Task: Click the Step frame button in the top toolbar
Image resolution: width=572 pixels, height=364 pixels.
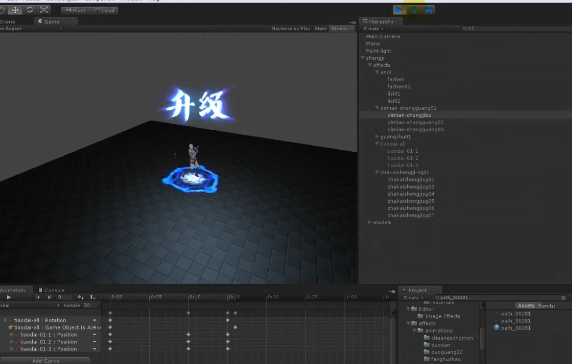Action: (x=428, y=10)
